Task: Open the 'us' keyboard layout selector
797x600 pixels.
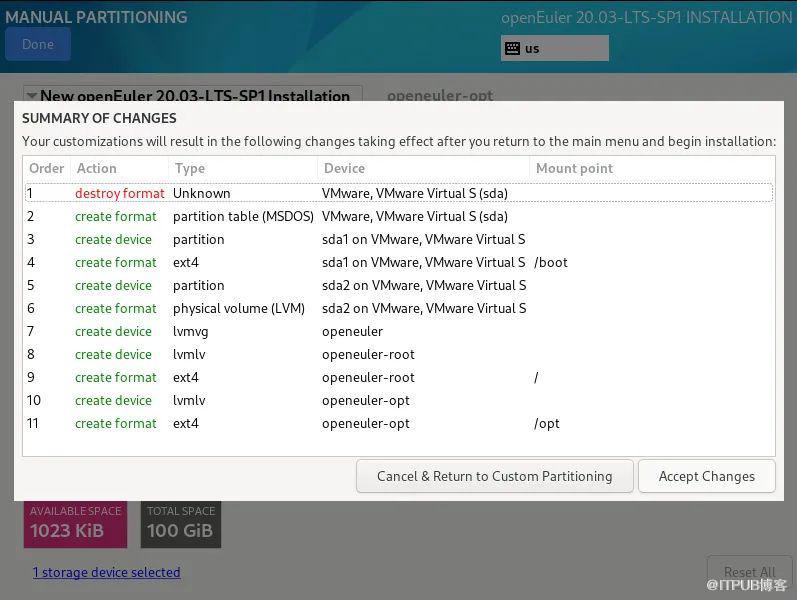Action: pos(555,48)
